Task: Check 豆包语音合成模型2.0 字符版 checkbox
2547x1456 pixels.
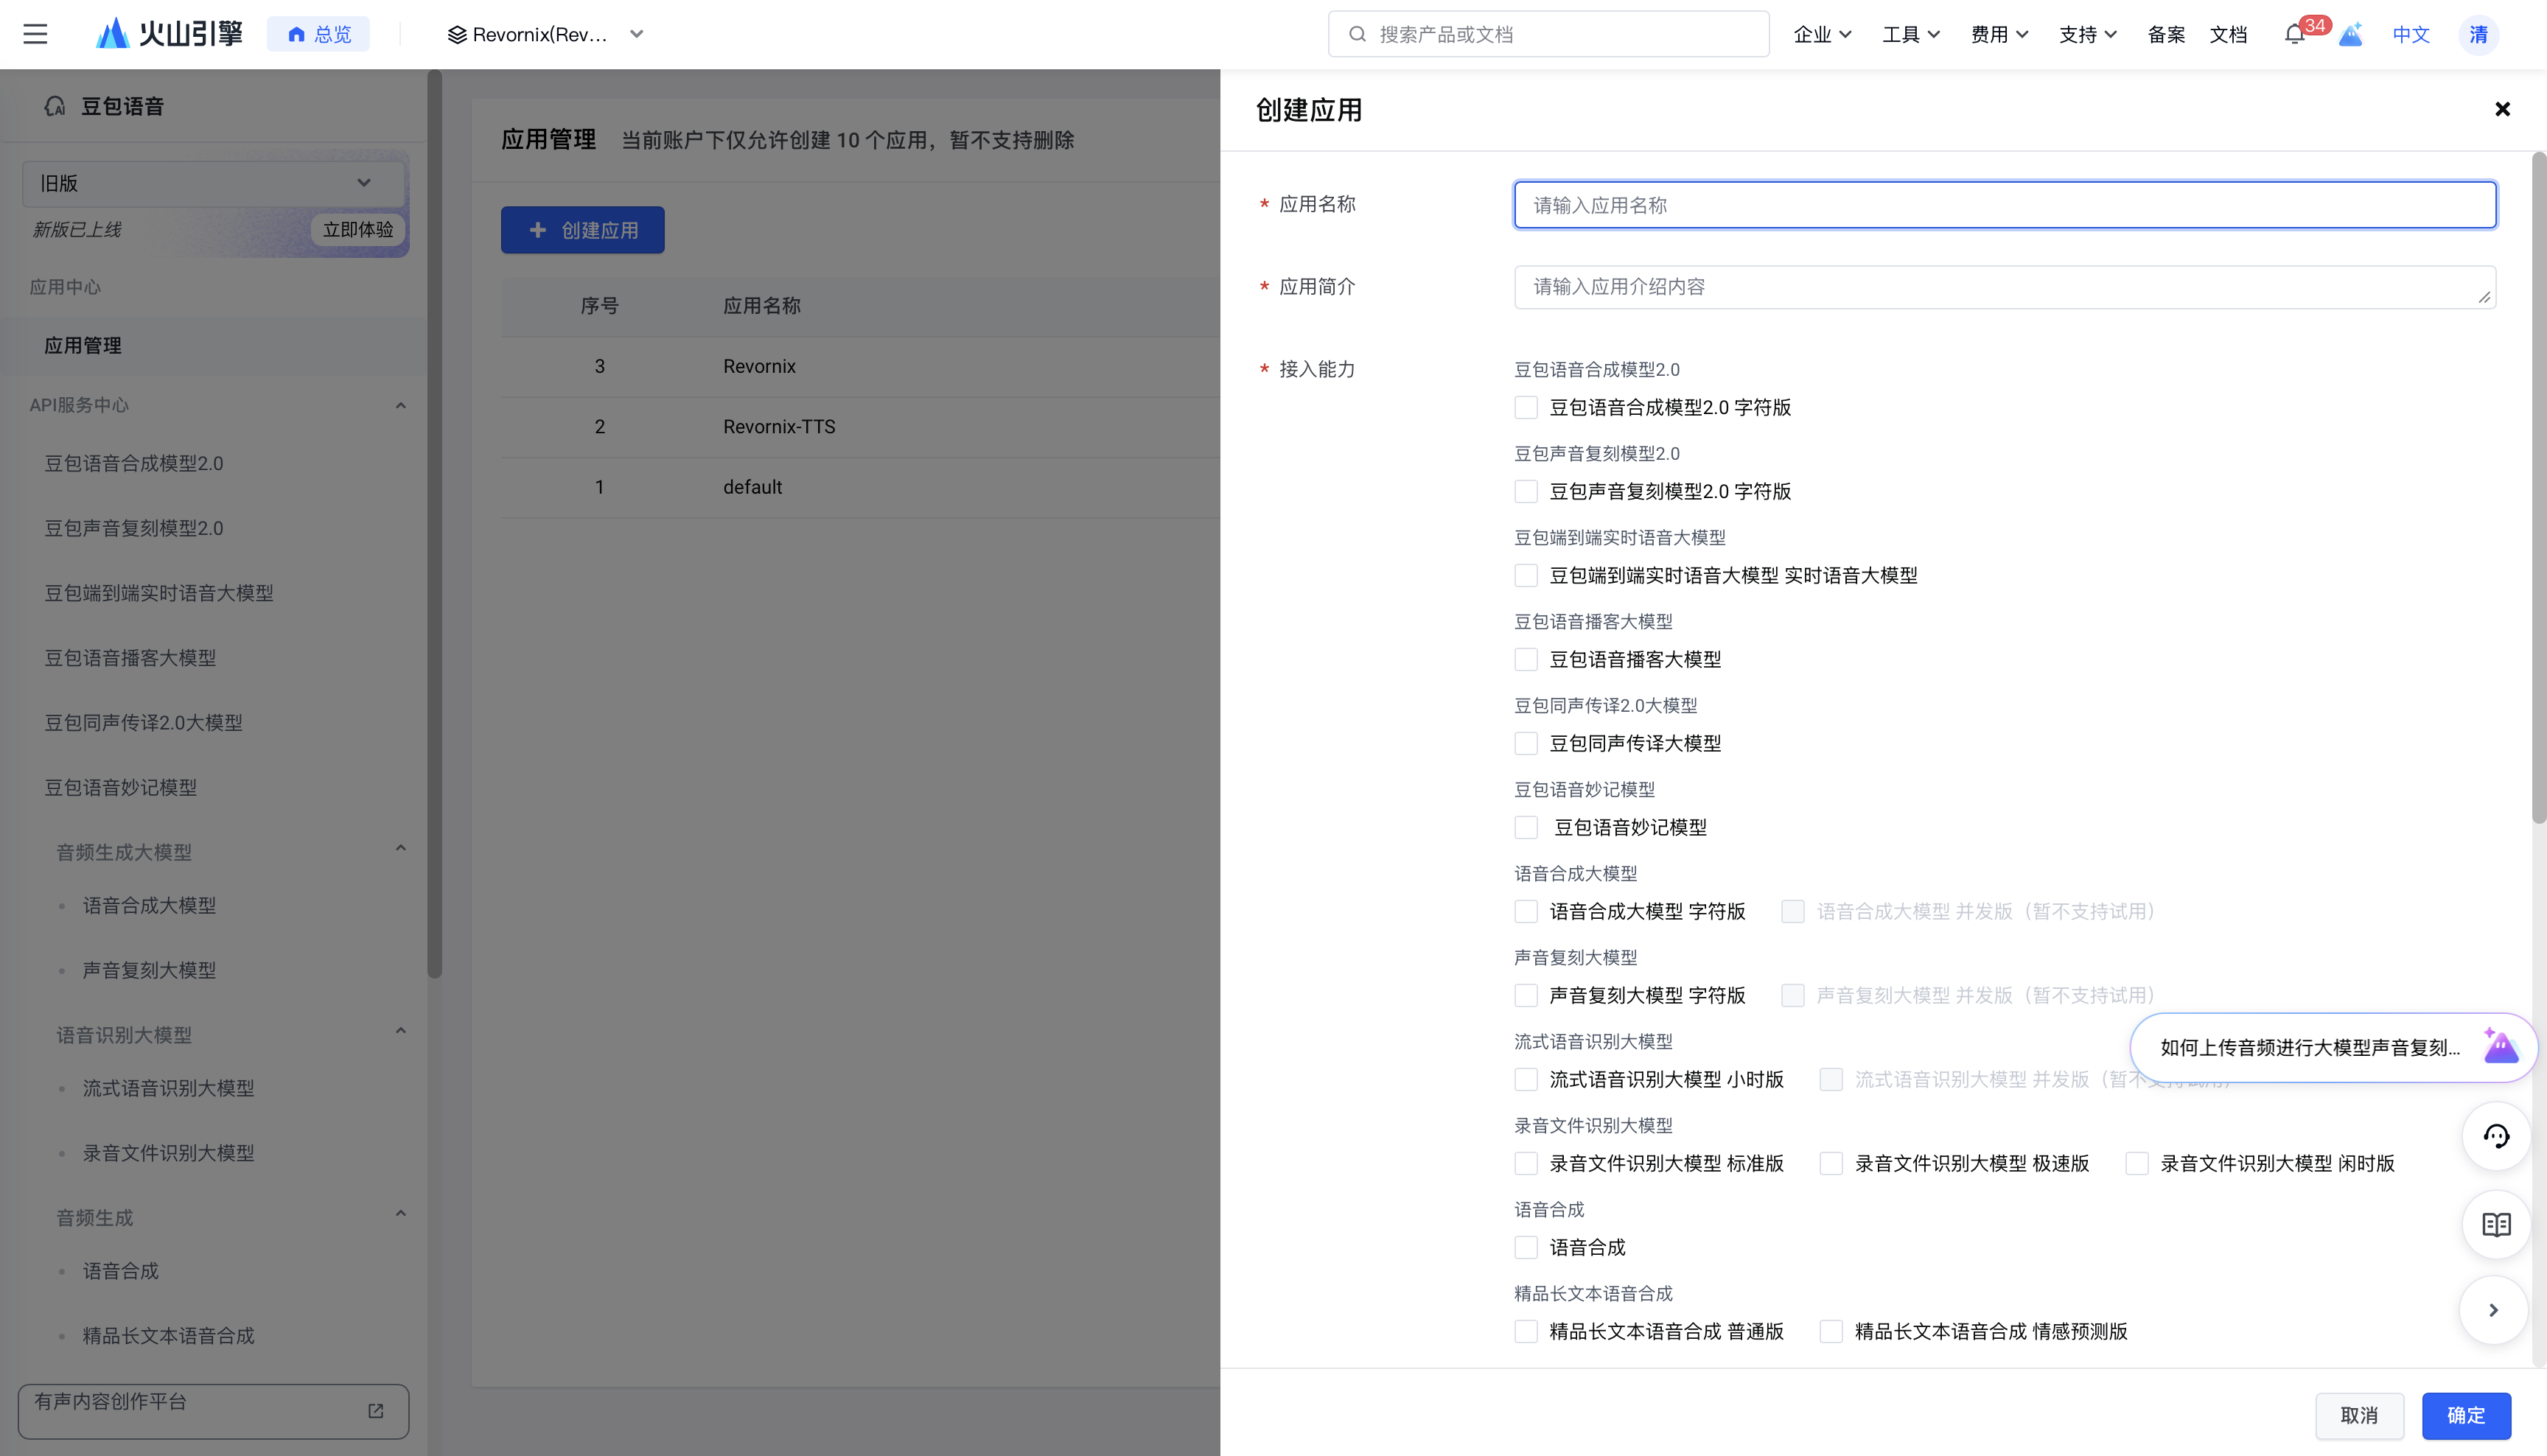Action: coord(1526,408)
